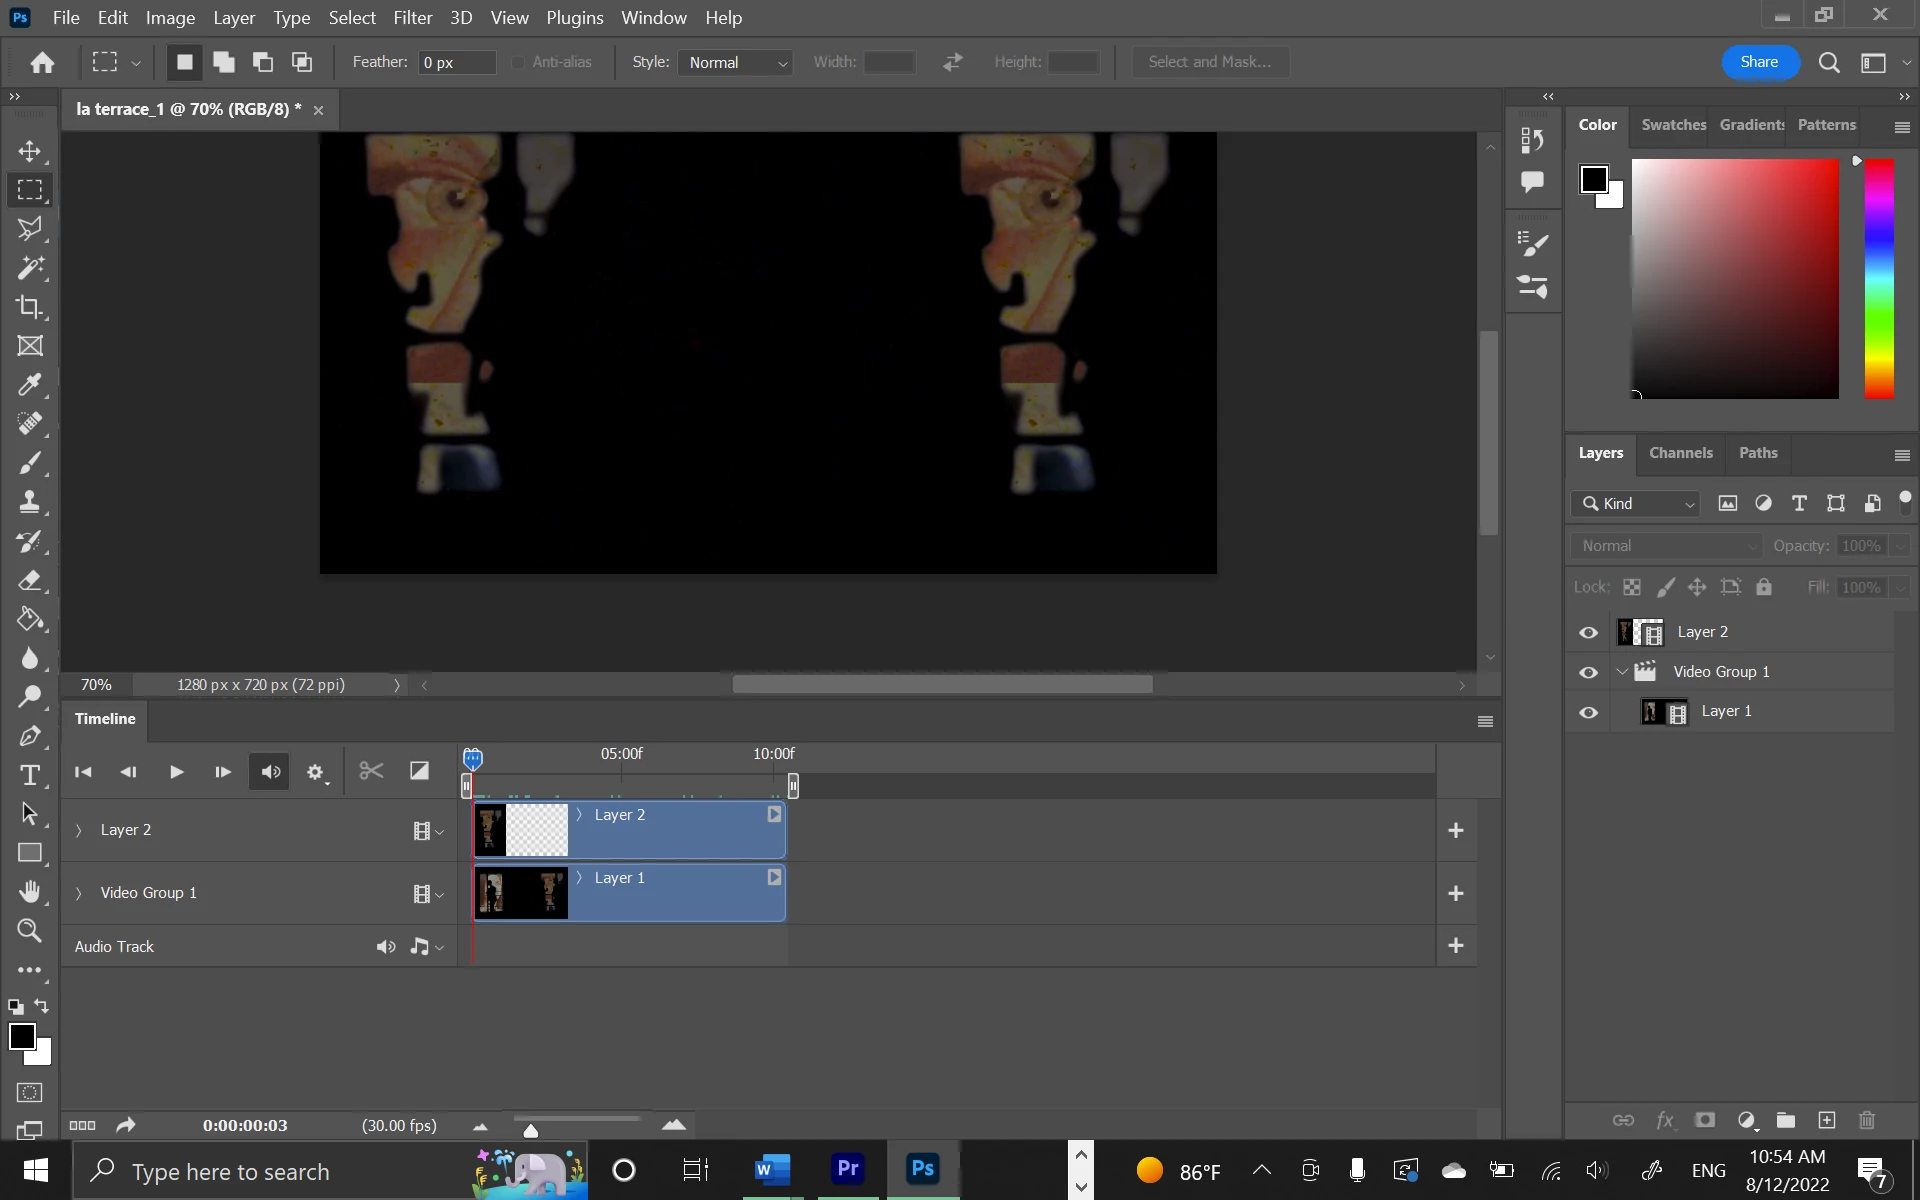Select the Move tool
Viewport: 1920px width, 1200px height.
[30, 151]
